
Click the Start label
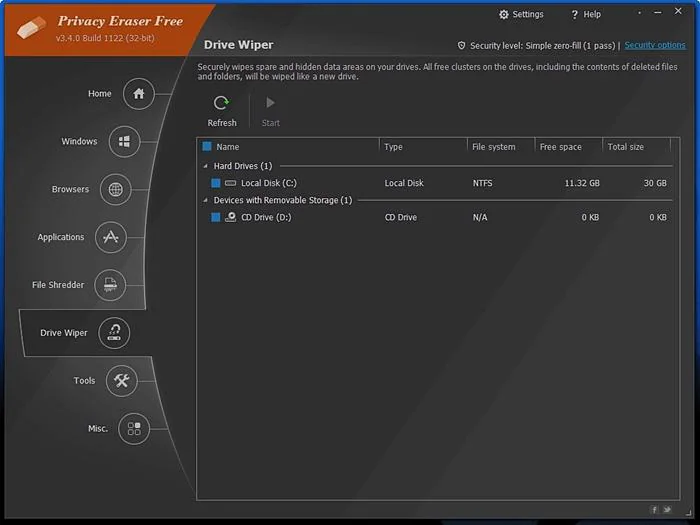coord(271,123)
